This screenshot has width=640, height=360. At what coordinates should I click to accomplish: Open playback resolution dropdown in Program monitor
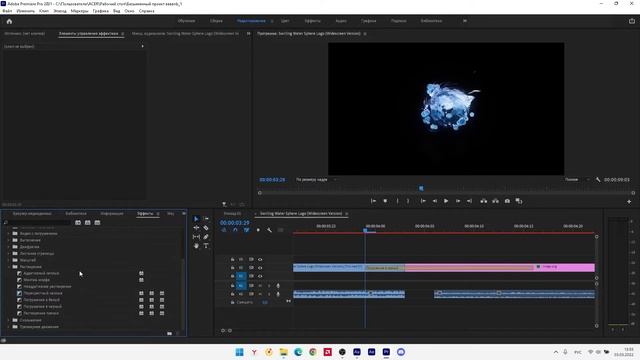point(577,180)
